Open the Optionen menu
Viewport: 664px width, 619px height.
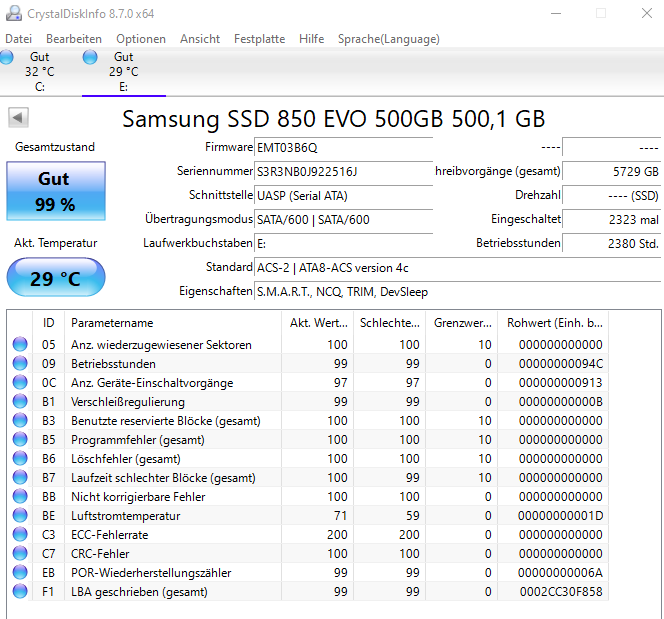pos(141,39)
